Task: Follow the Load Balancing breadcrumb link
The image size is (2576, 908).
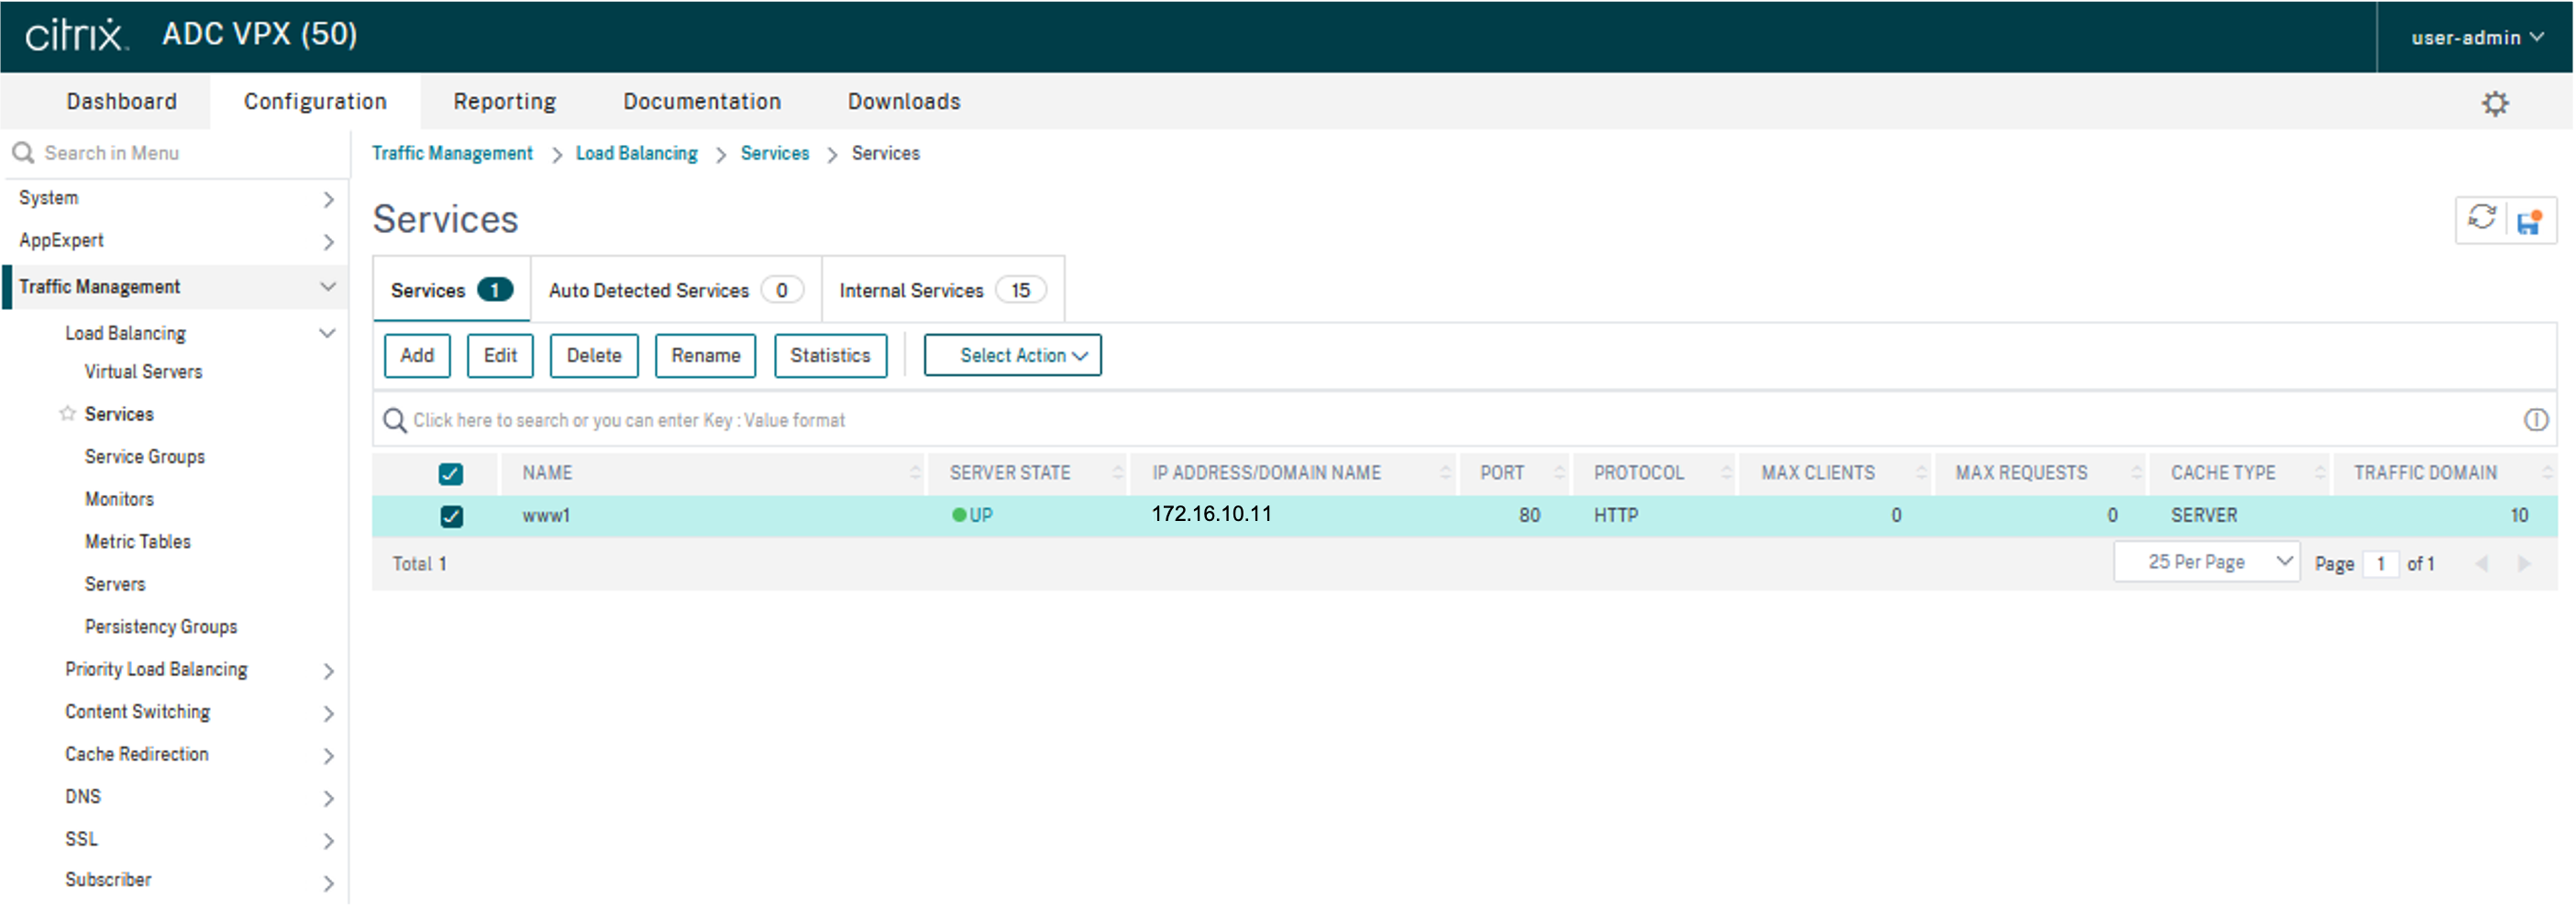Action: tap(636, 154)
